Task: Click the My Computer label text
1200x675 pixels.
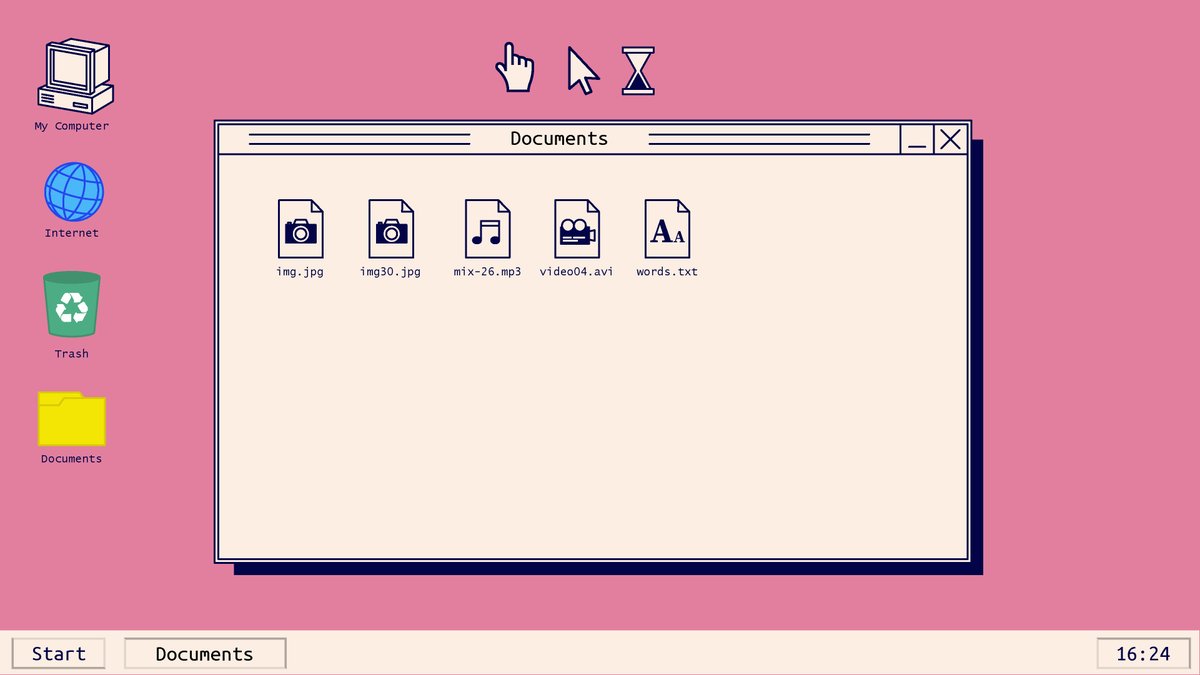Action: click(70, 125)
